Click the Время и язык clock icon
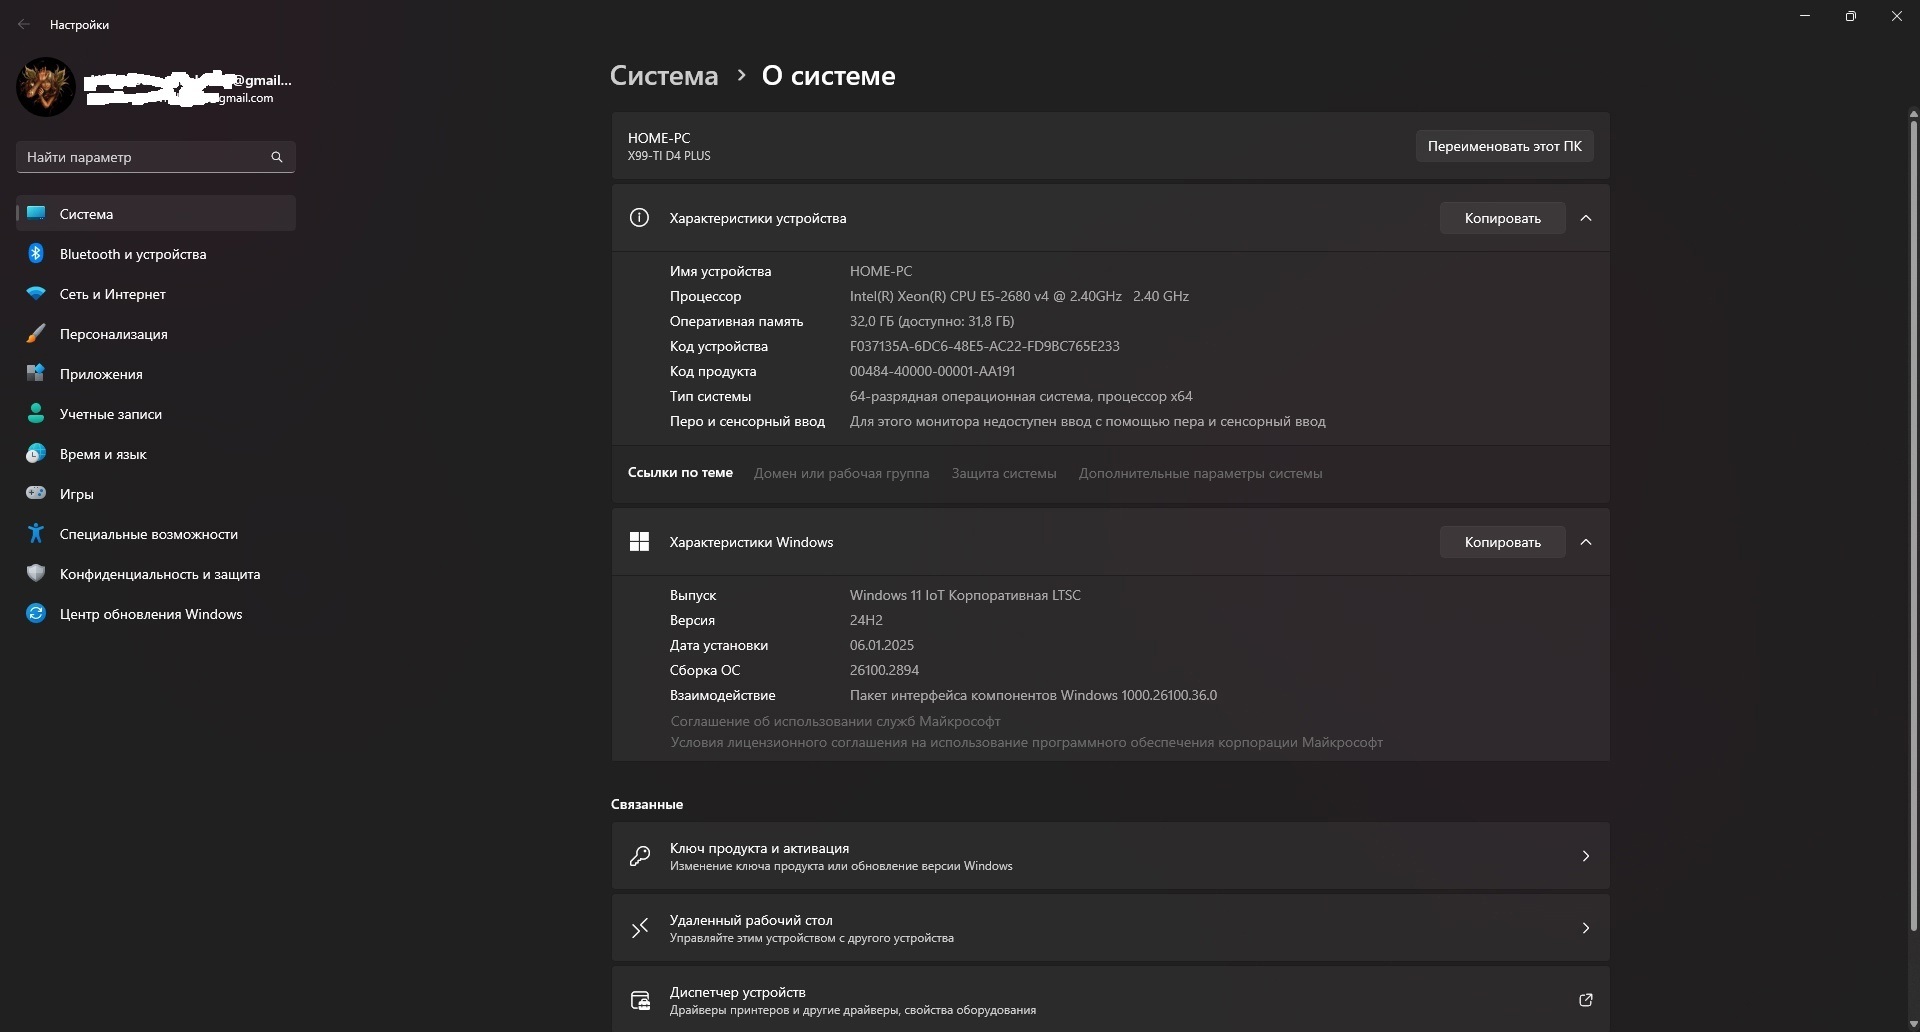Viewport: 1920px width, 1032px height. 36,453
